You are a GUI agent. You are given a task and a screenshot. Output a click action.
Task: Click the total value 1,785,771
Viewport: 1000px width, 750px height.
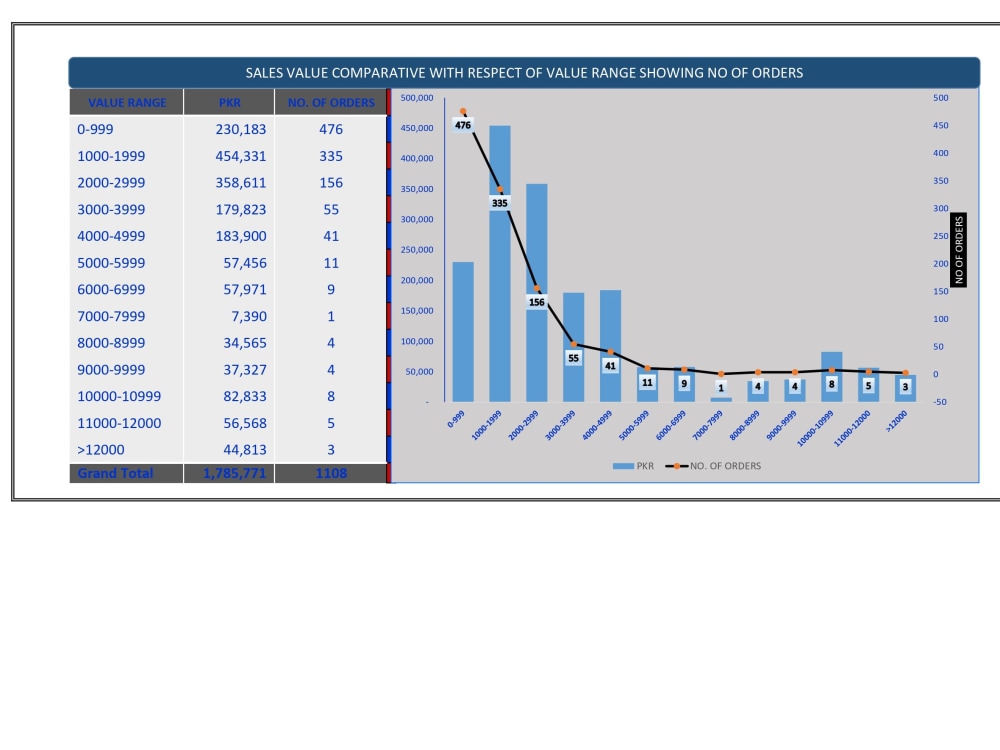236,473
